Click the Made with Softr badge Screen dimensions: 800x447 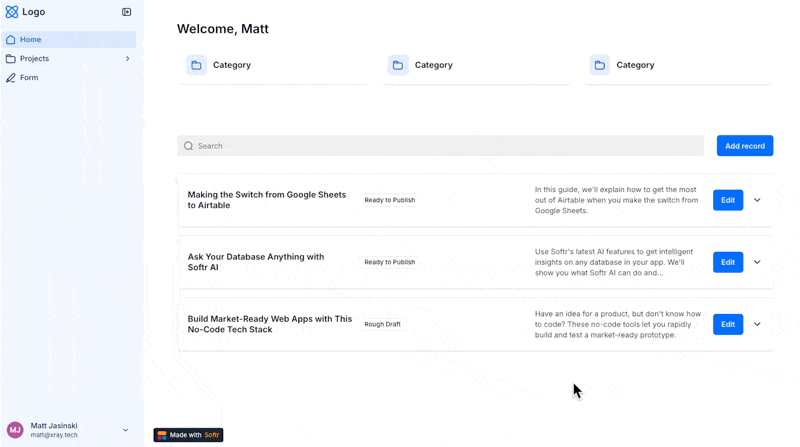188,435
